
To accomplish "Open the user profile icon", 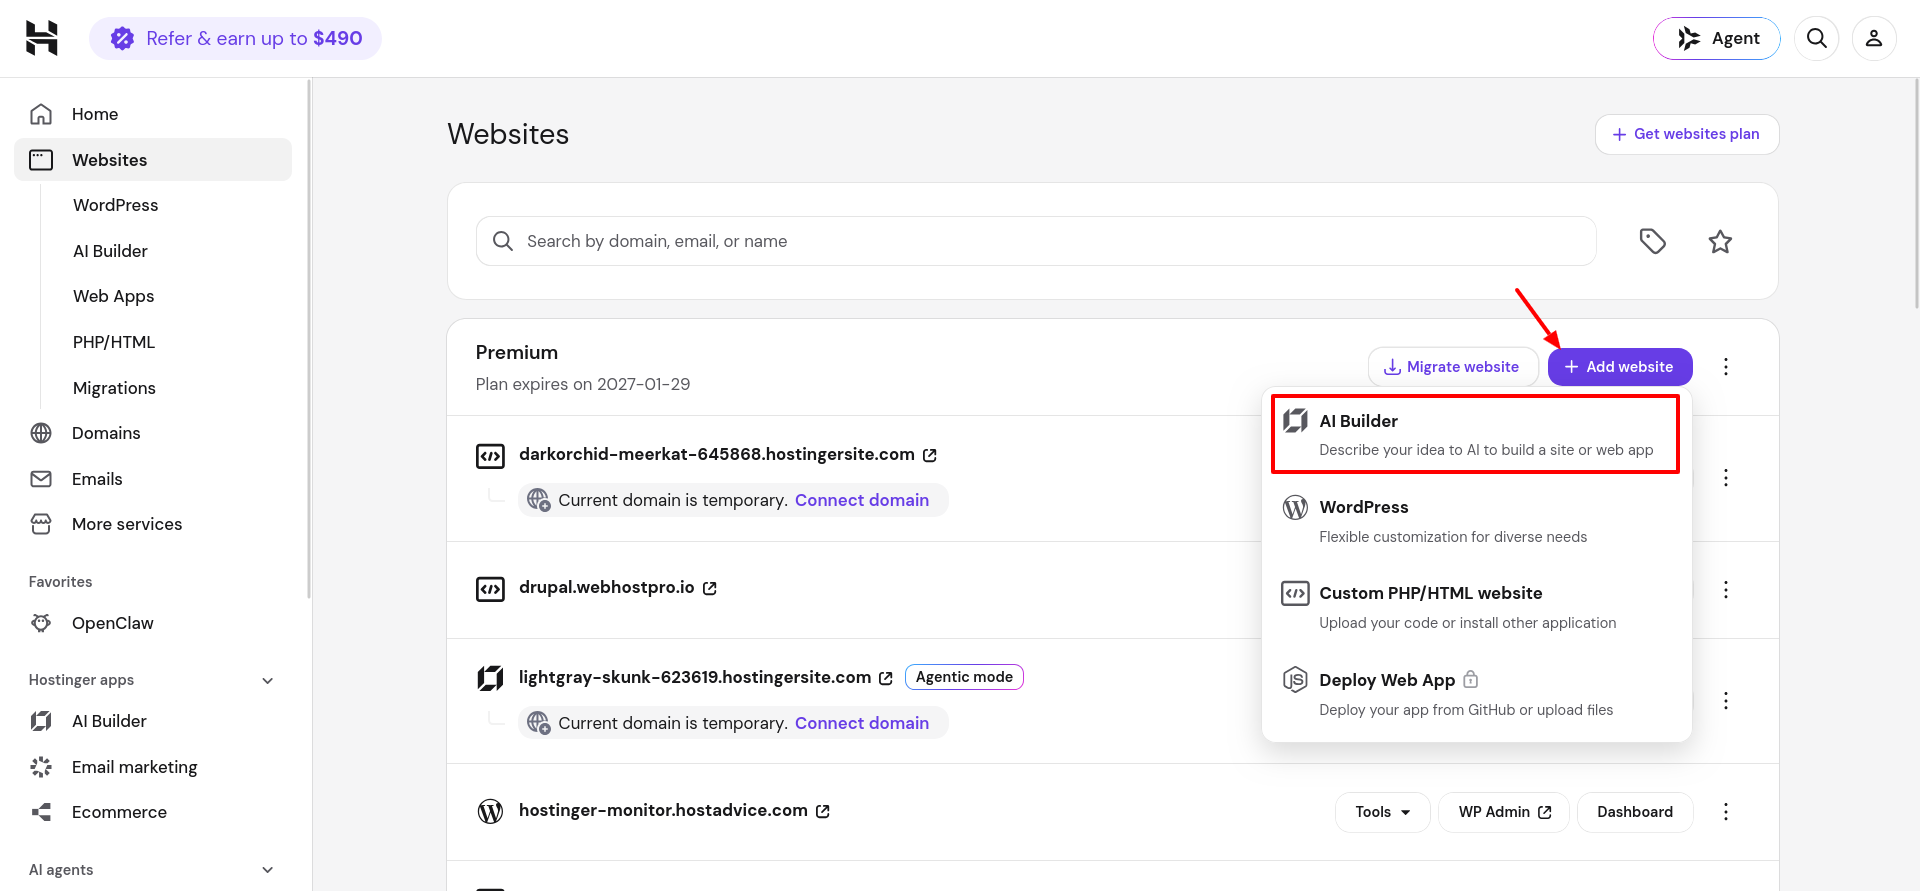I will (1874, 38).
